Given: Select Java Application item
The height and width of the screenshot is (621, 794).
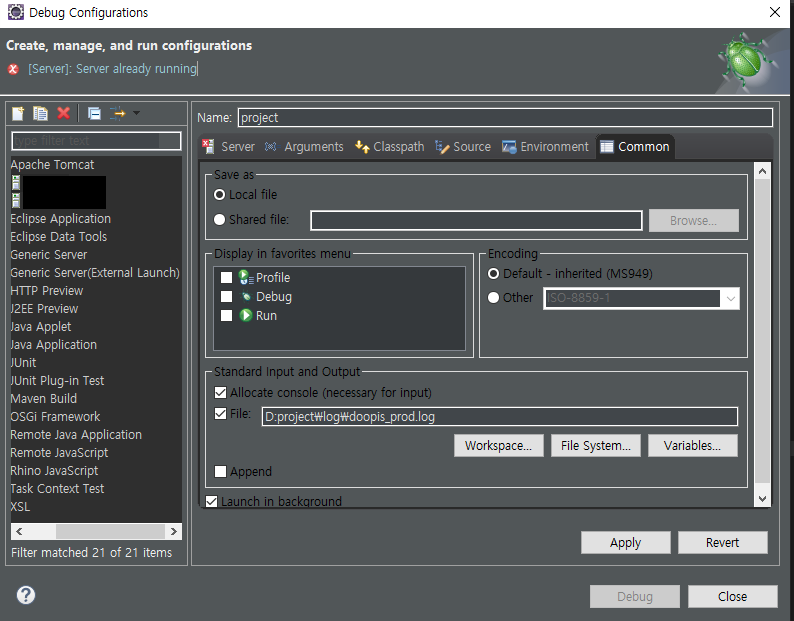Looking at the screenshot, I should (x=54, y=345).
